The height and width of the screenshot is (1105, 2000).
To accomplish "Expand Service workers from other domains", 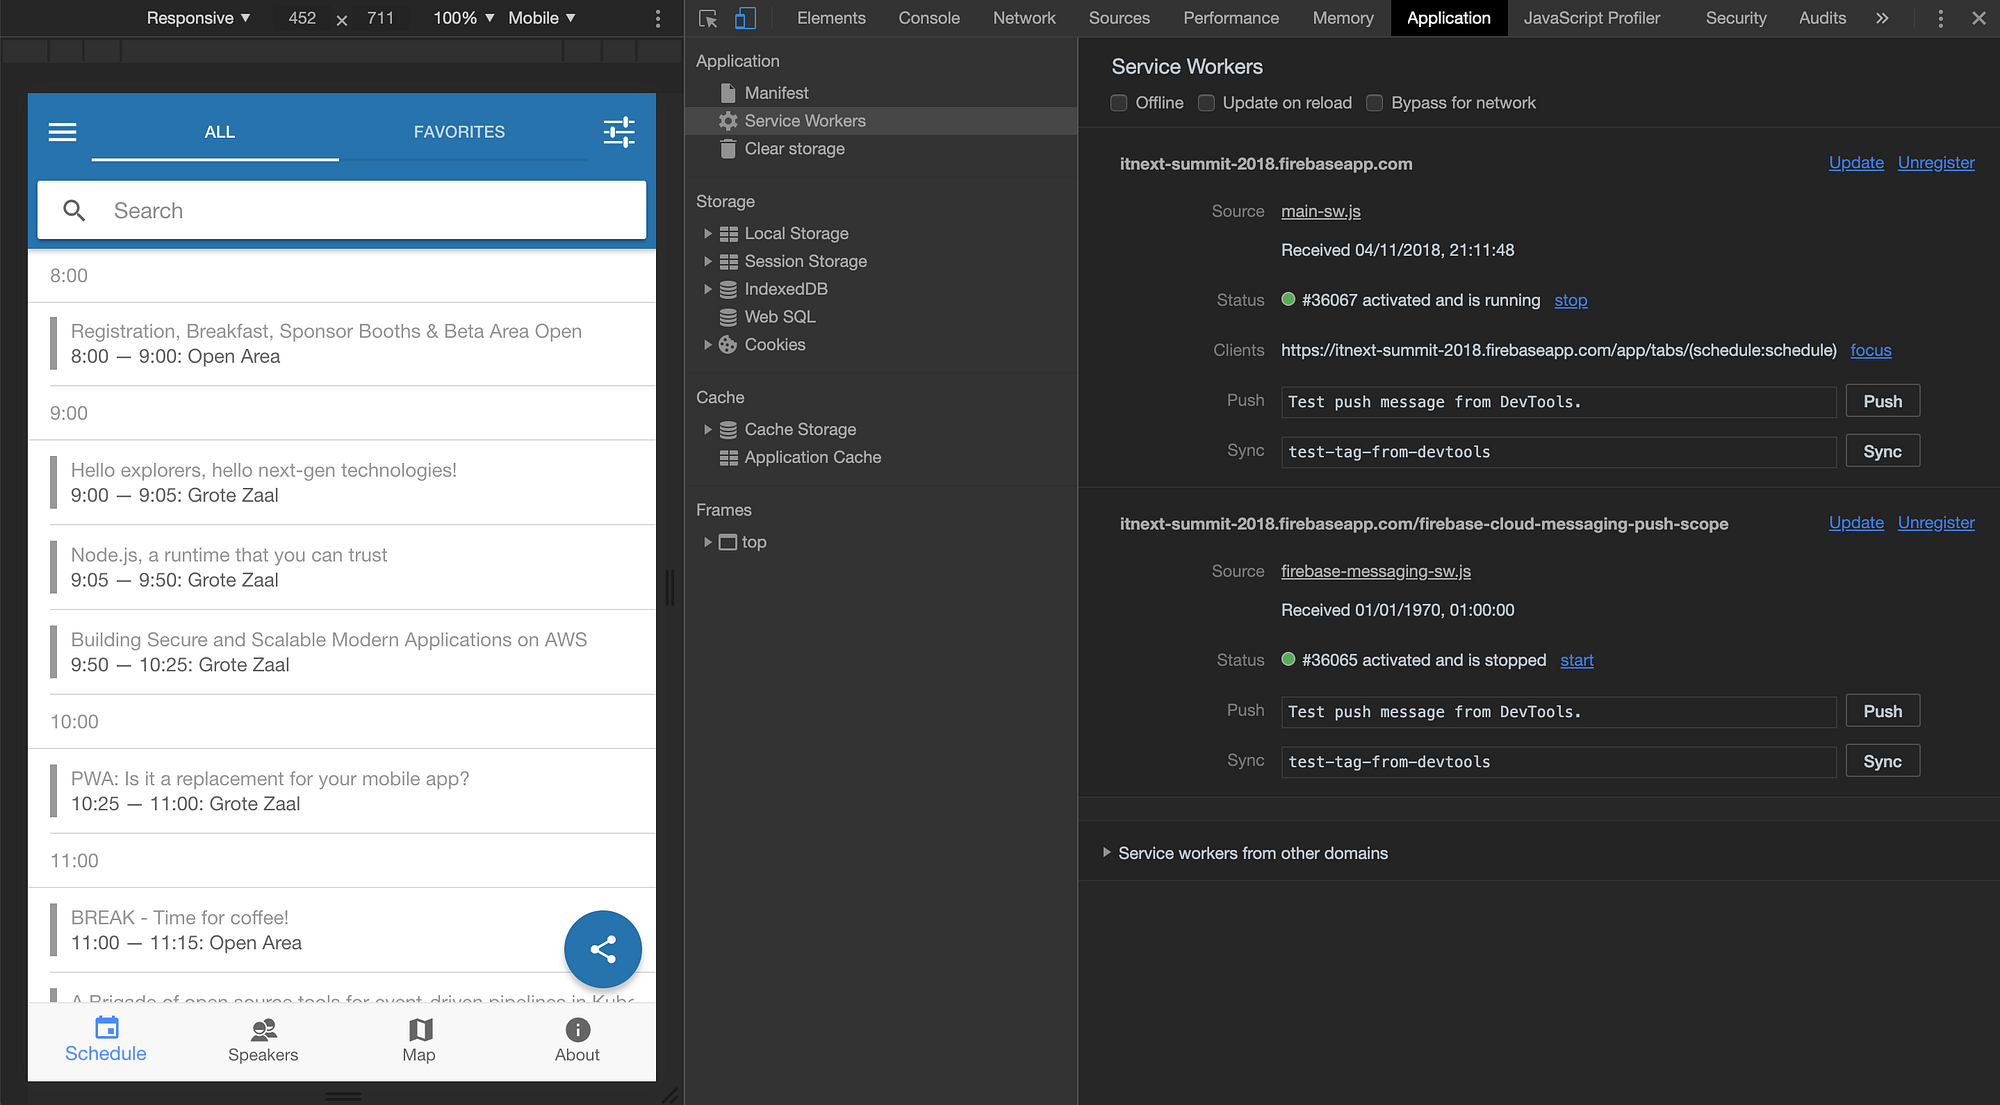I will (x=1106, y=852).
